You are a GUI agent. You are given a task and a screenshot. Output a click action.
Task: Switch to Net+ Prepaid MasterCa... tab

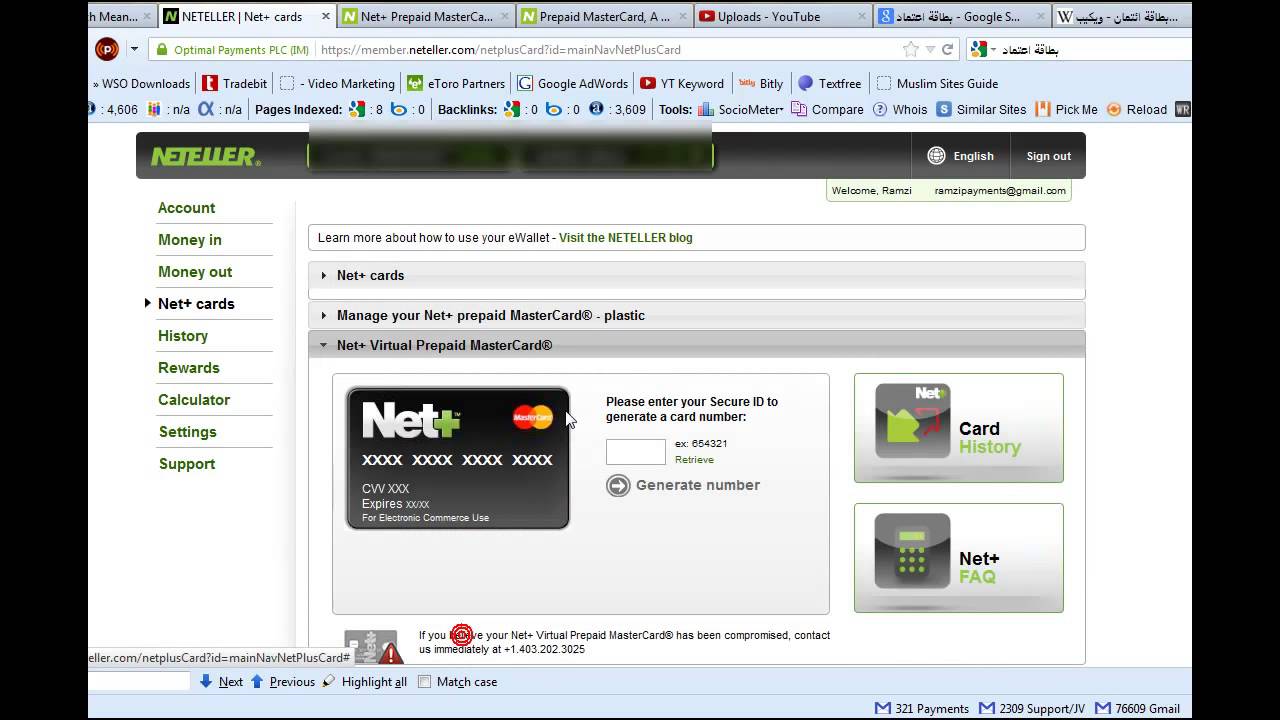pos(426,16)
